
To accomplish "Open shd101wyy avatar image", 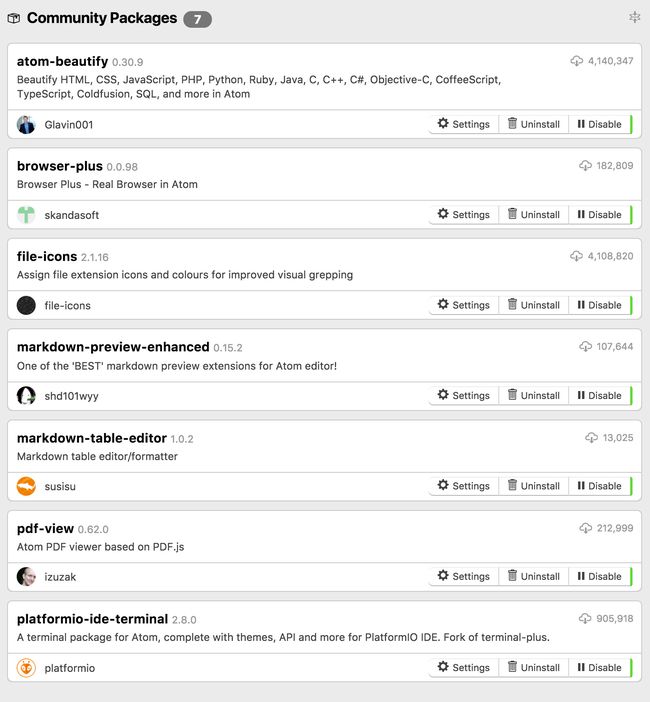I will click(x=26, y=396).
